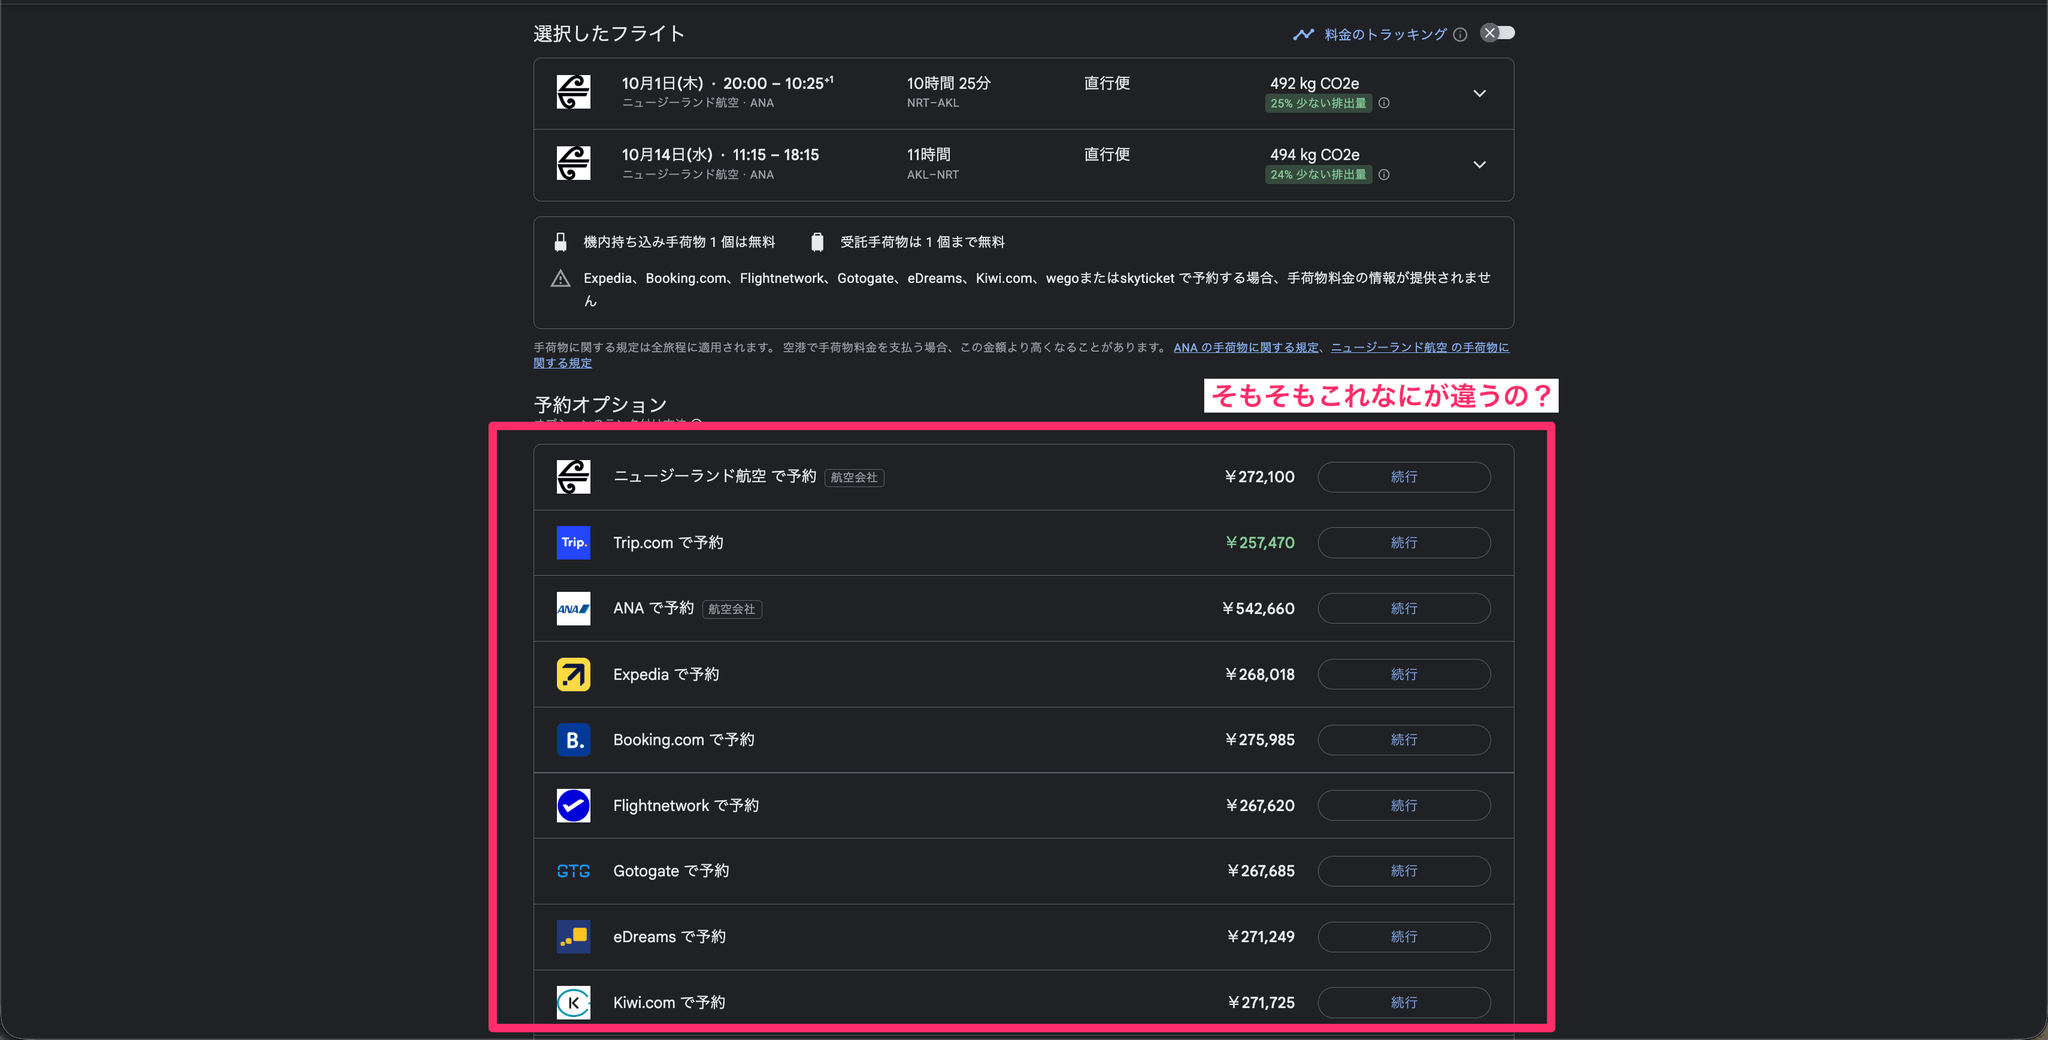Click 続行 for ニュージーランド航空 で予約

click(1404, 477)
